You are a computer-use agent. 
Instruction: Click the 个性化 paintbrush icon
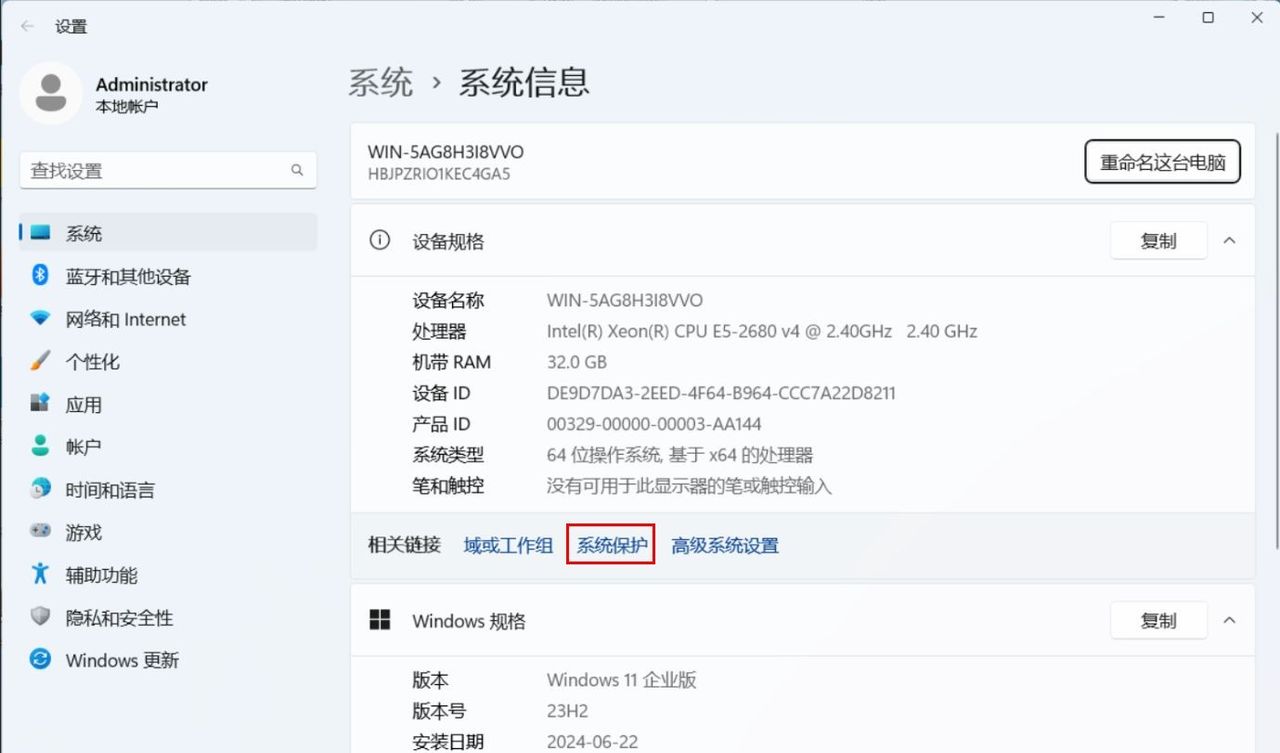pos(40,361)
